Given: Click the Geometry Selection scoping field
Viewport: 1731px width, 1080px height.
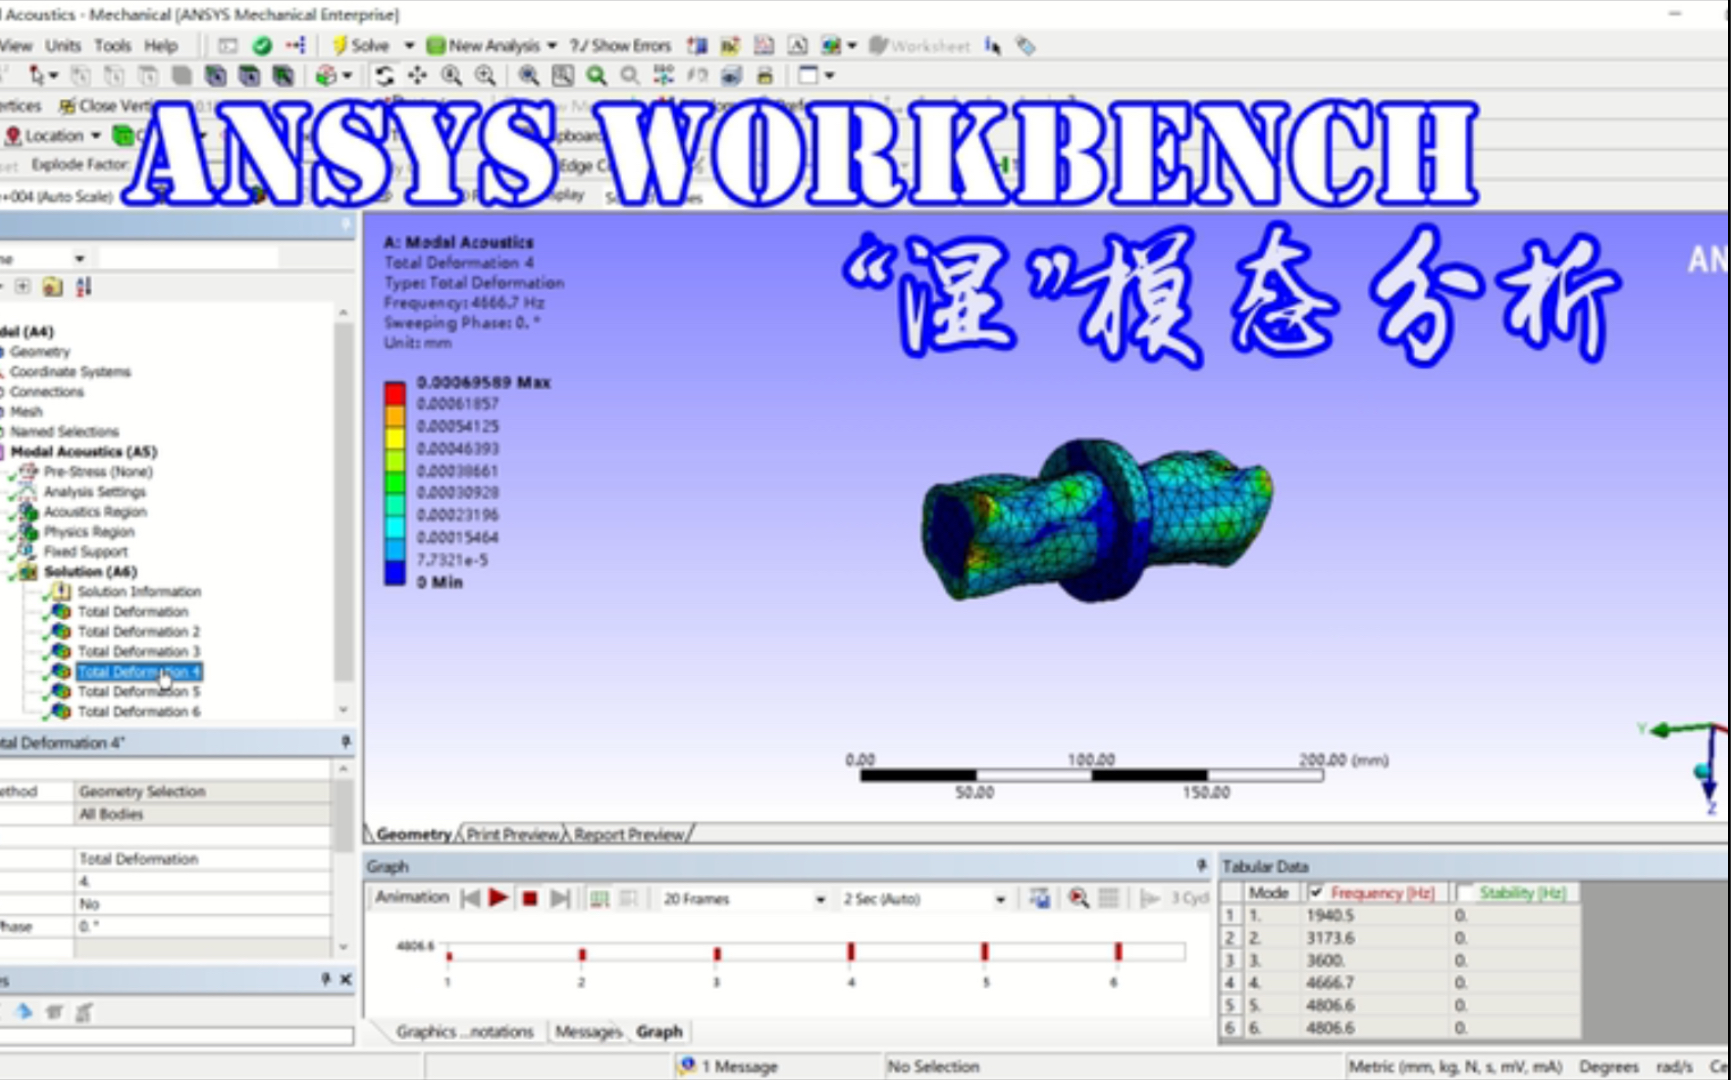Looking at the screenshot, I should click(203, 791).
